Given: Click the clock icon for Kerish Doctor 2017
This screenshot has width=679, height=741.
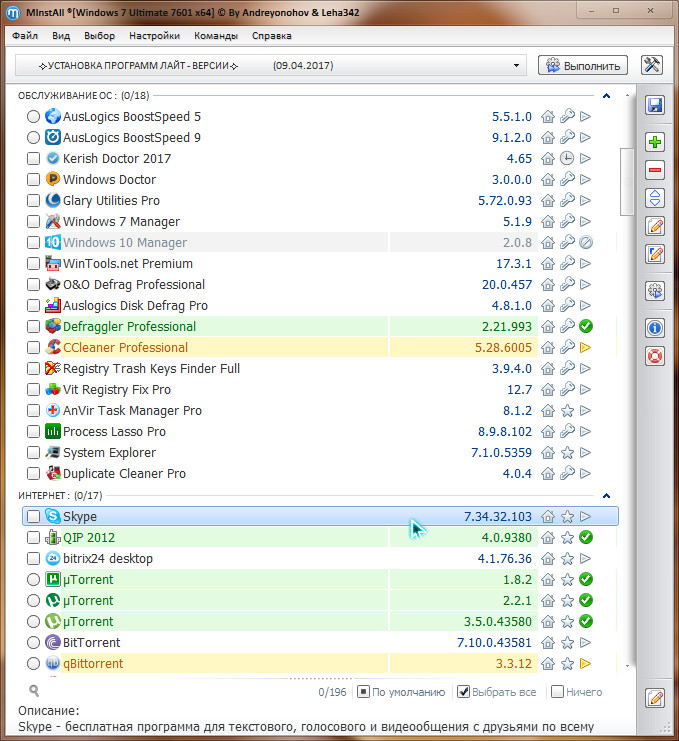Looking at the screenshot, I should click(567, 158).
